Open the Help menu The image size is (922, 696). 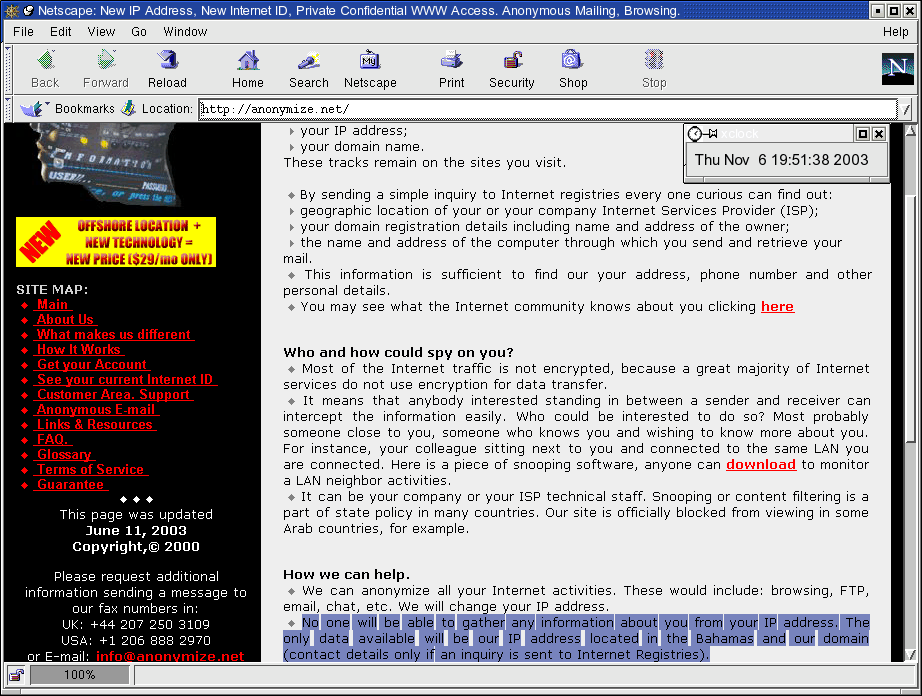(x=896, y=32)
